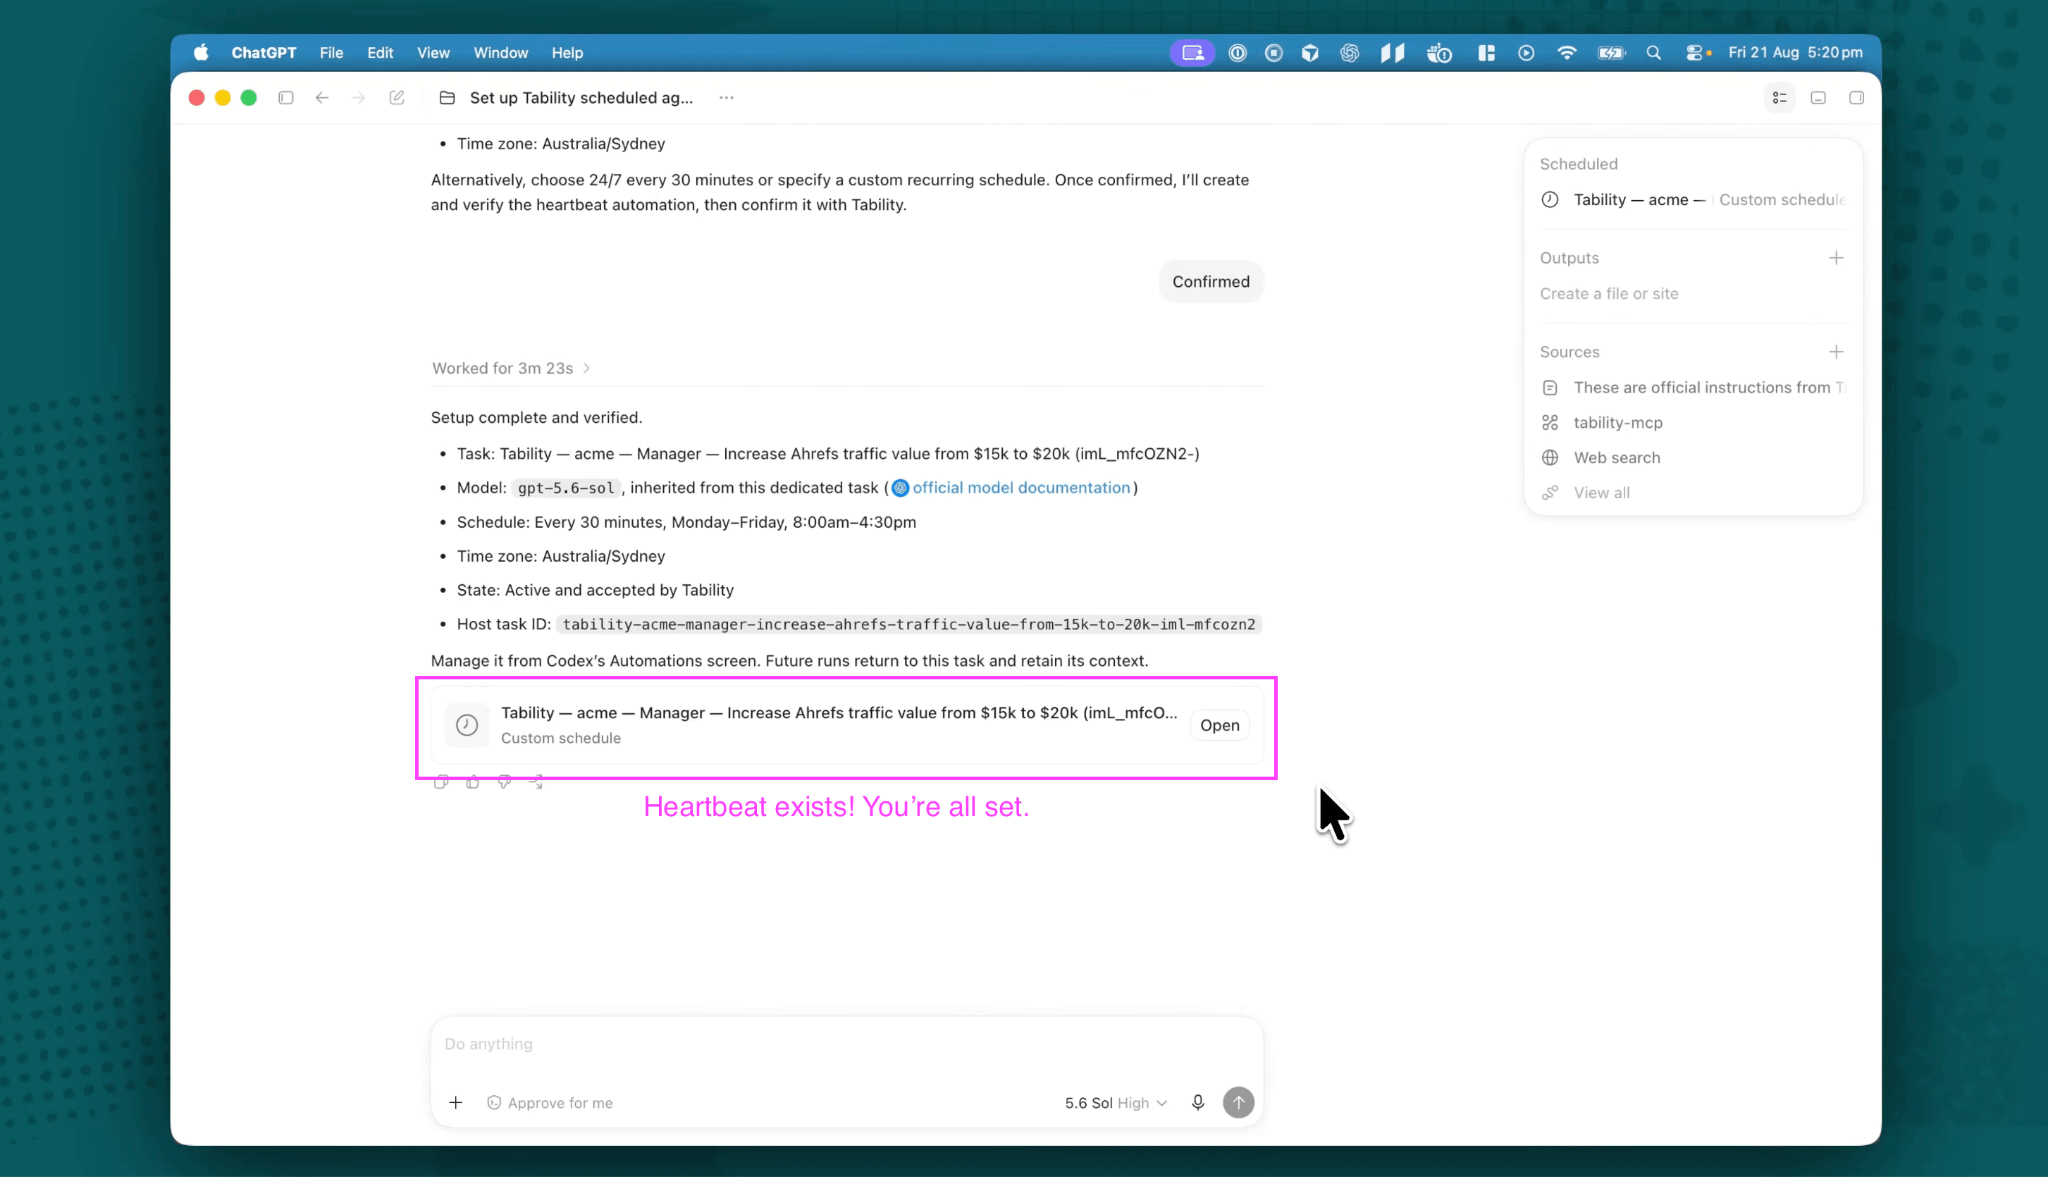Click the two-panel map-shaped menu bar icon

click(1393, 53)
